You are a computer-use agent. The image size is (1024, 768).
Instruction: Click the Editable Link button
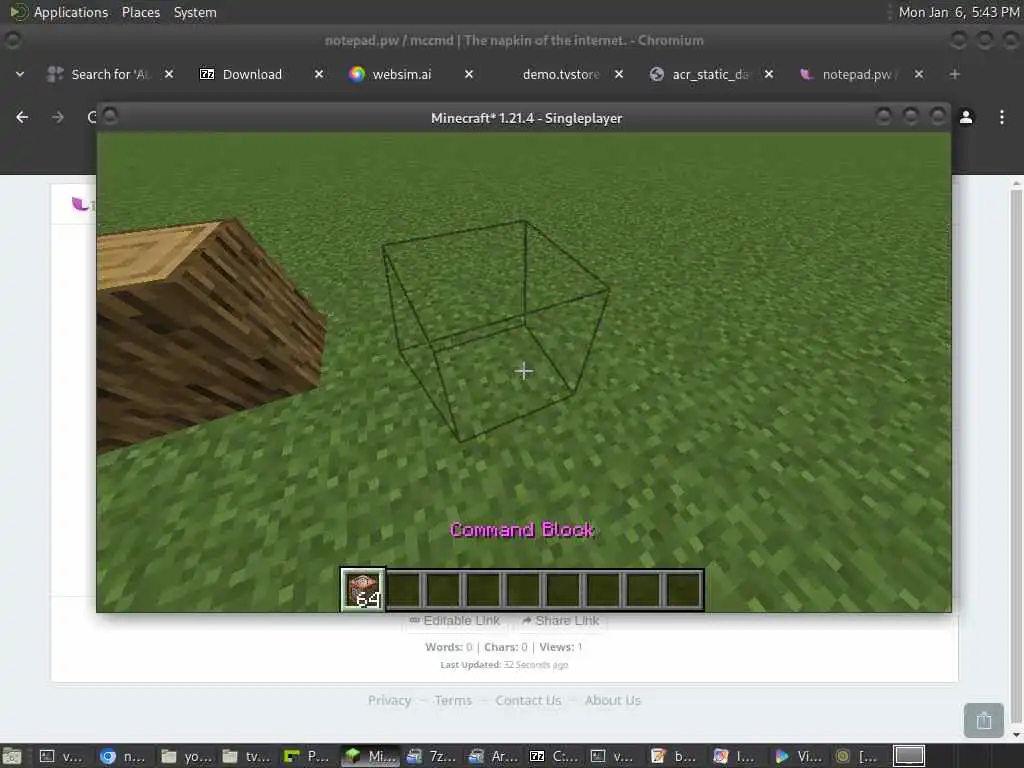[455, 620]
